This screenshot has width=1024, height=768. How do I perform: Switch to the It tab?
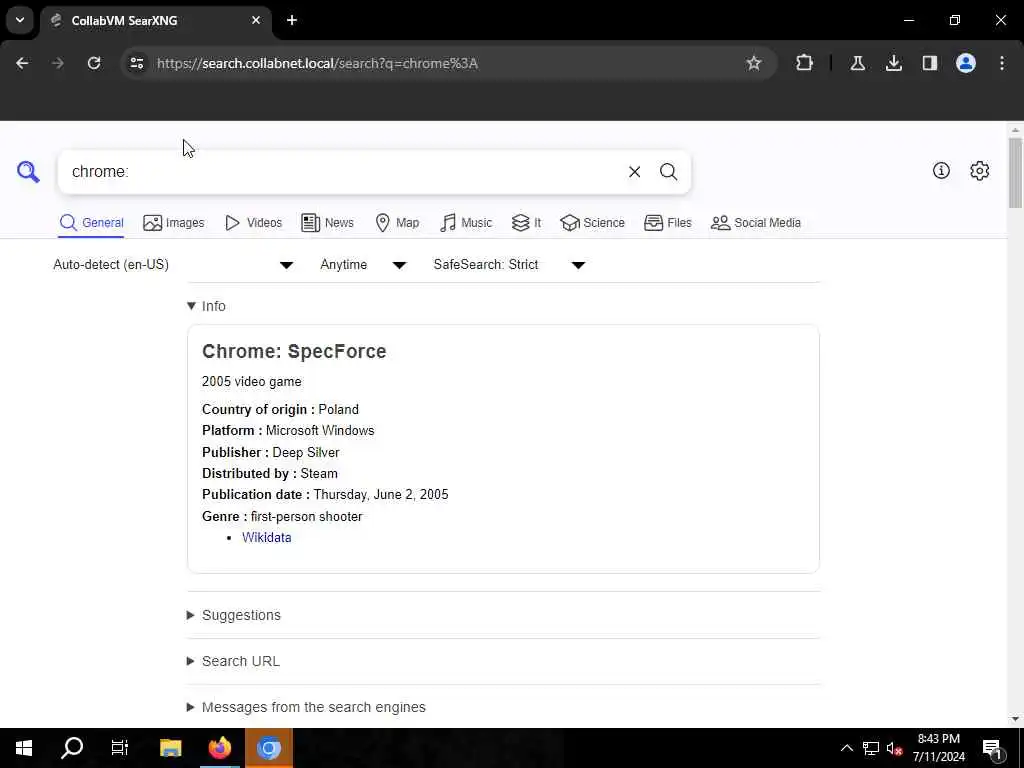click(526, 223)
